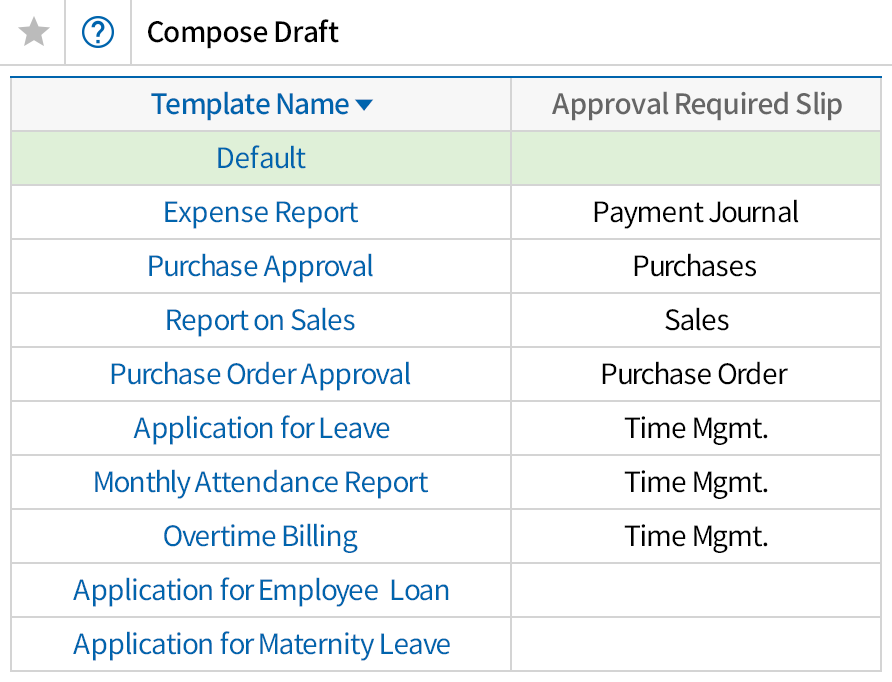Open Application for Employee Loan template
The width and height of the screenshot is (892, 682).
(261, 590)
